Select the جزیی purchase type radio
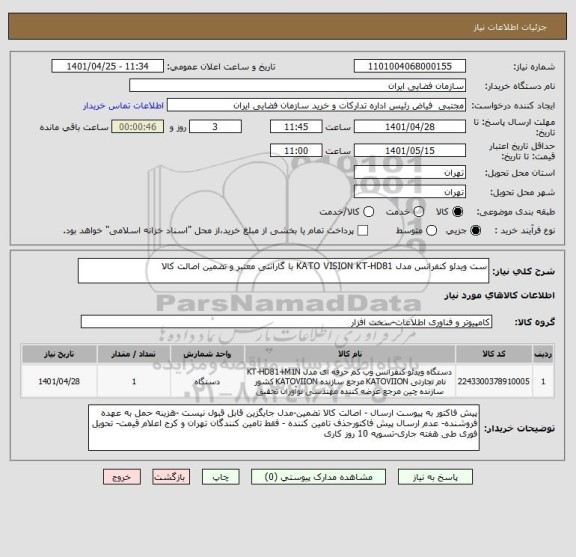Image resolution: width=576 pixels, height=557 pixels. coord(475,231)
